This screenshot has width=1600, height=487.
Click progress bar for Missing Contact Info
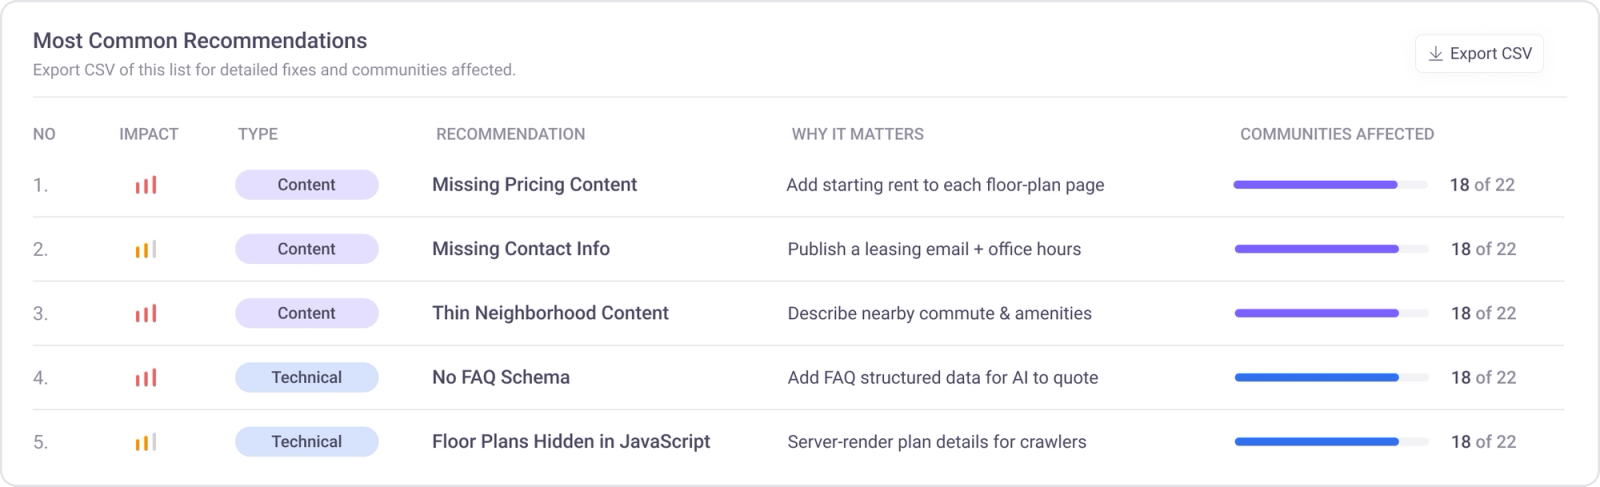click(1330, 249)
